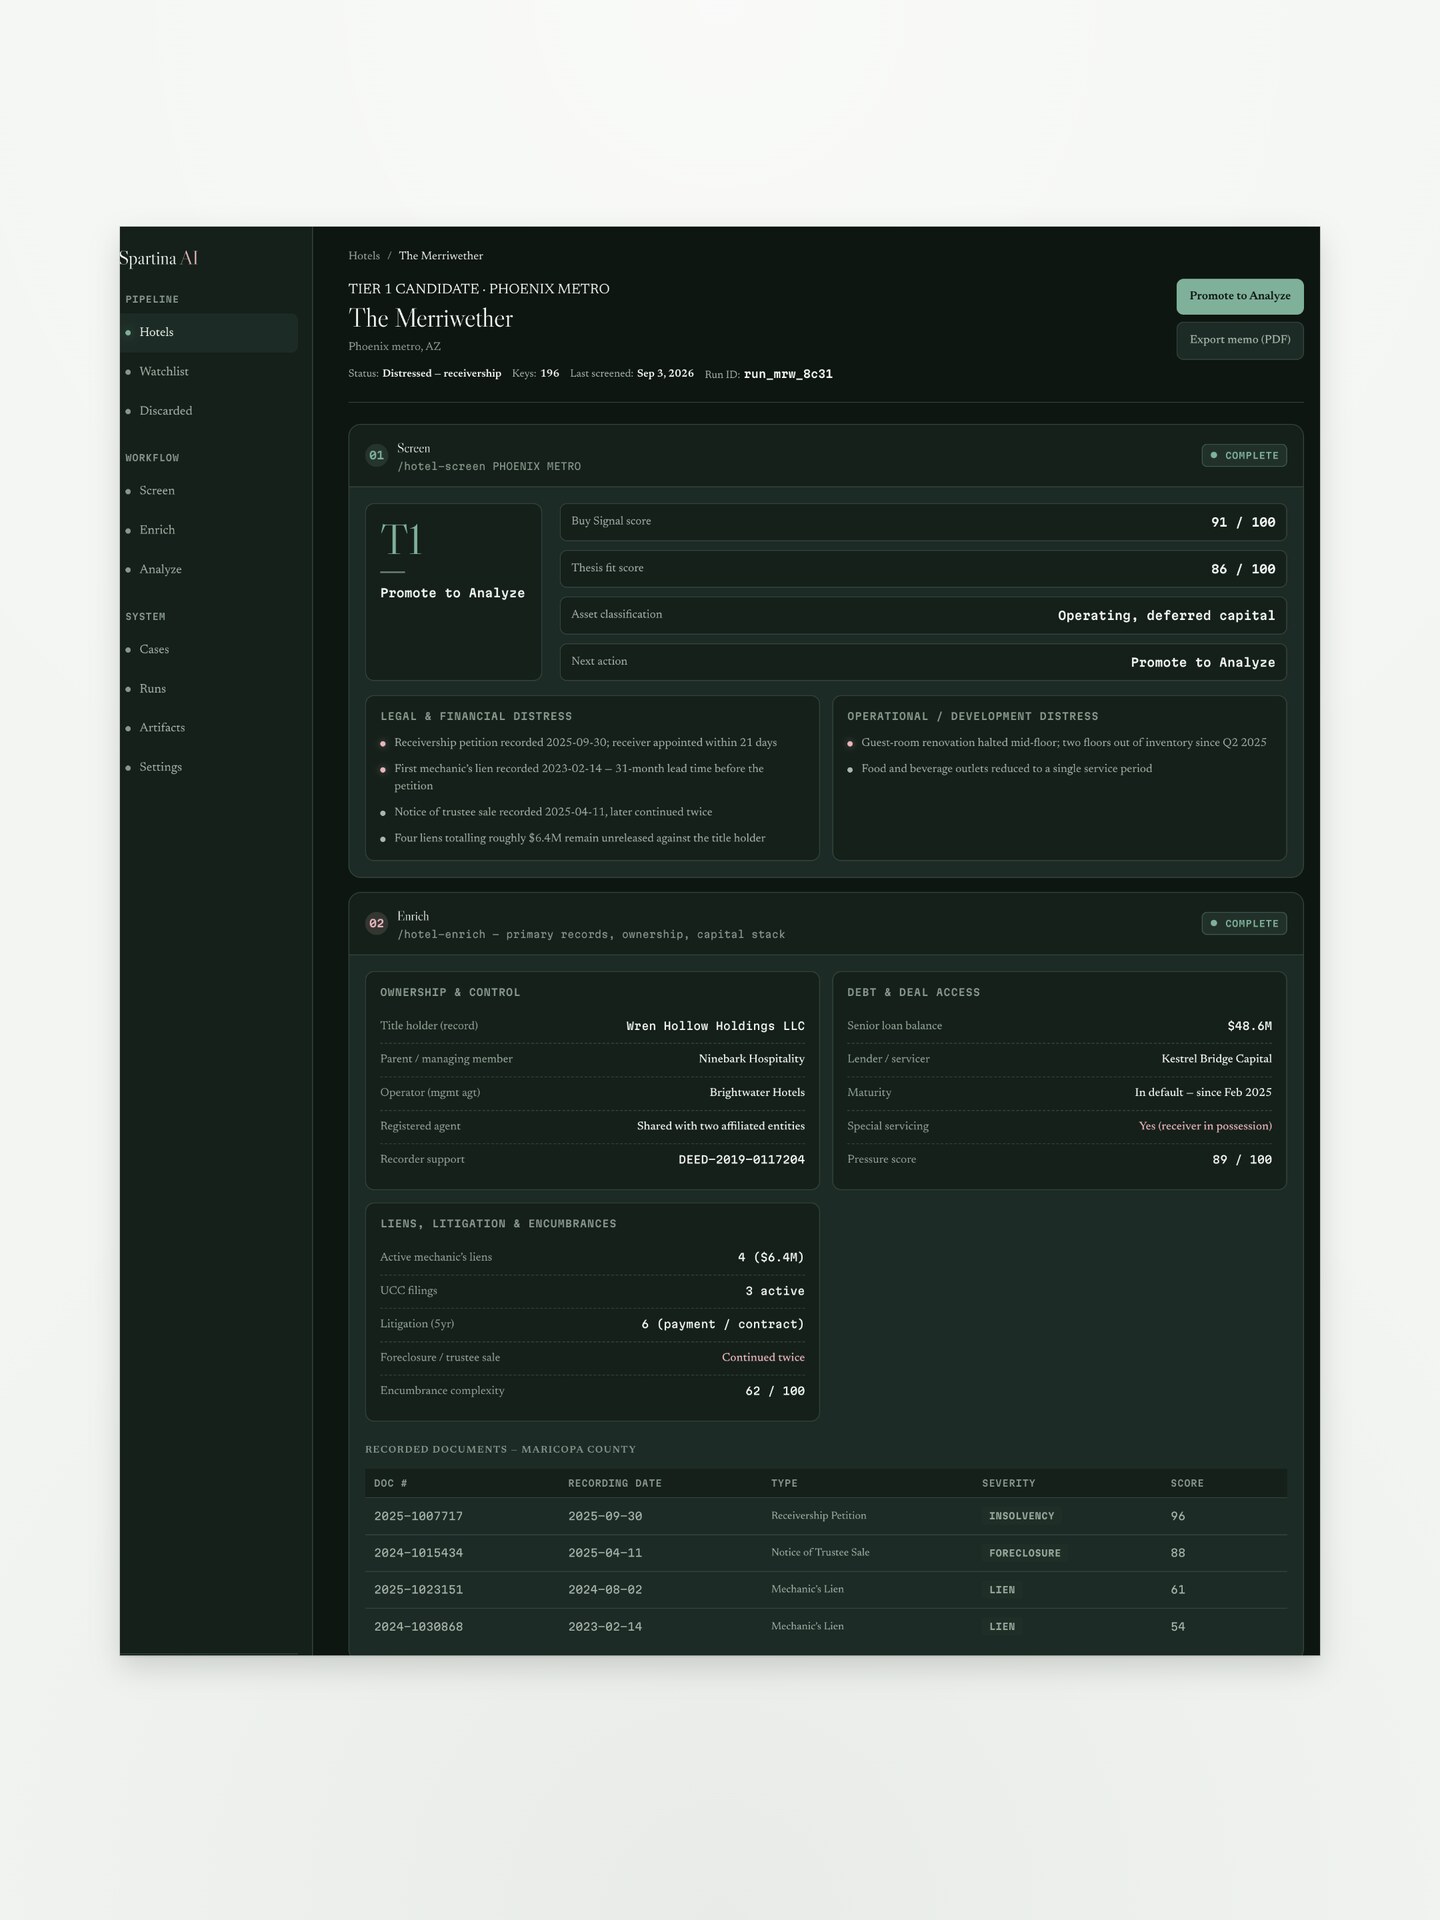Click Yes (receiver in possession) value
Screen dimensions: 1440x1920
coord(1205,1126)
